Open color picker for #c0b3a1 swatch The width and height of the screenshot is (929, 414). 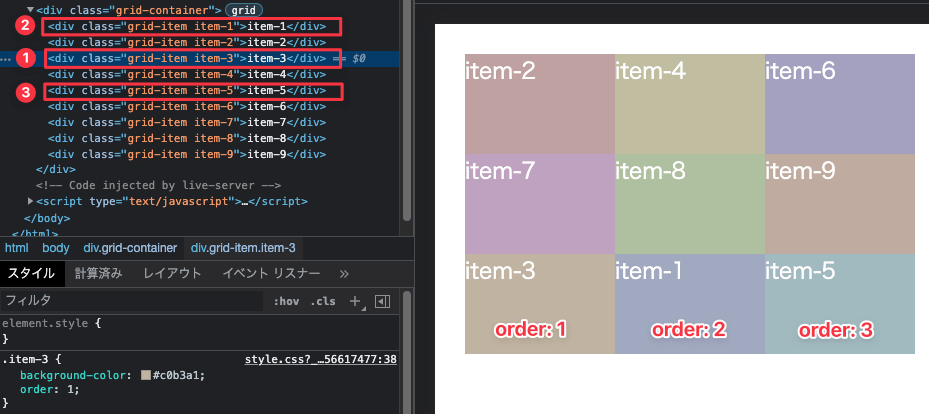[146, 376]
